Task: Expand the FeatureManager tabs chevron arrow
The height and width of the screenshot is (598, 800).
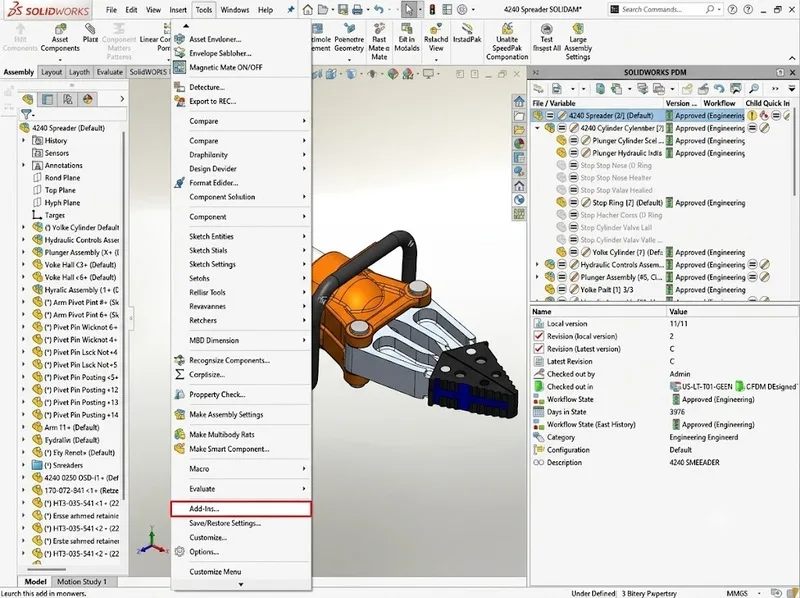Action: pyautogui.click(x=122, y=99)
